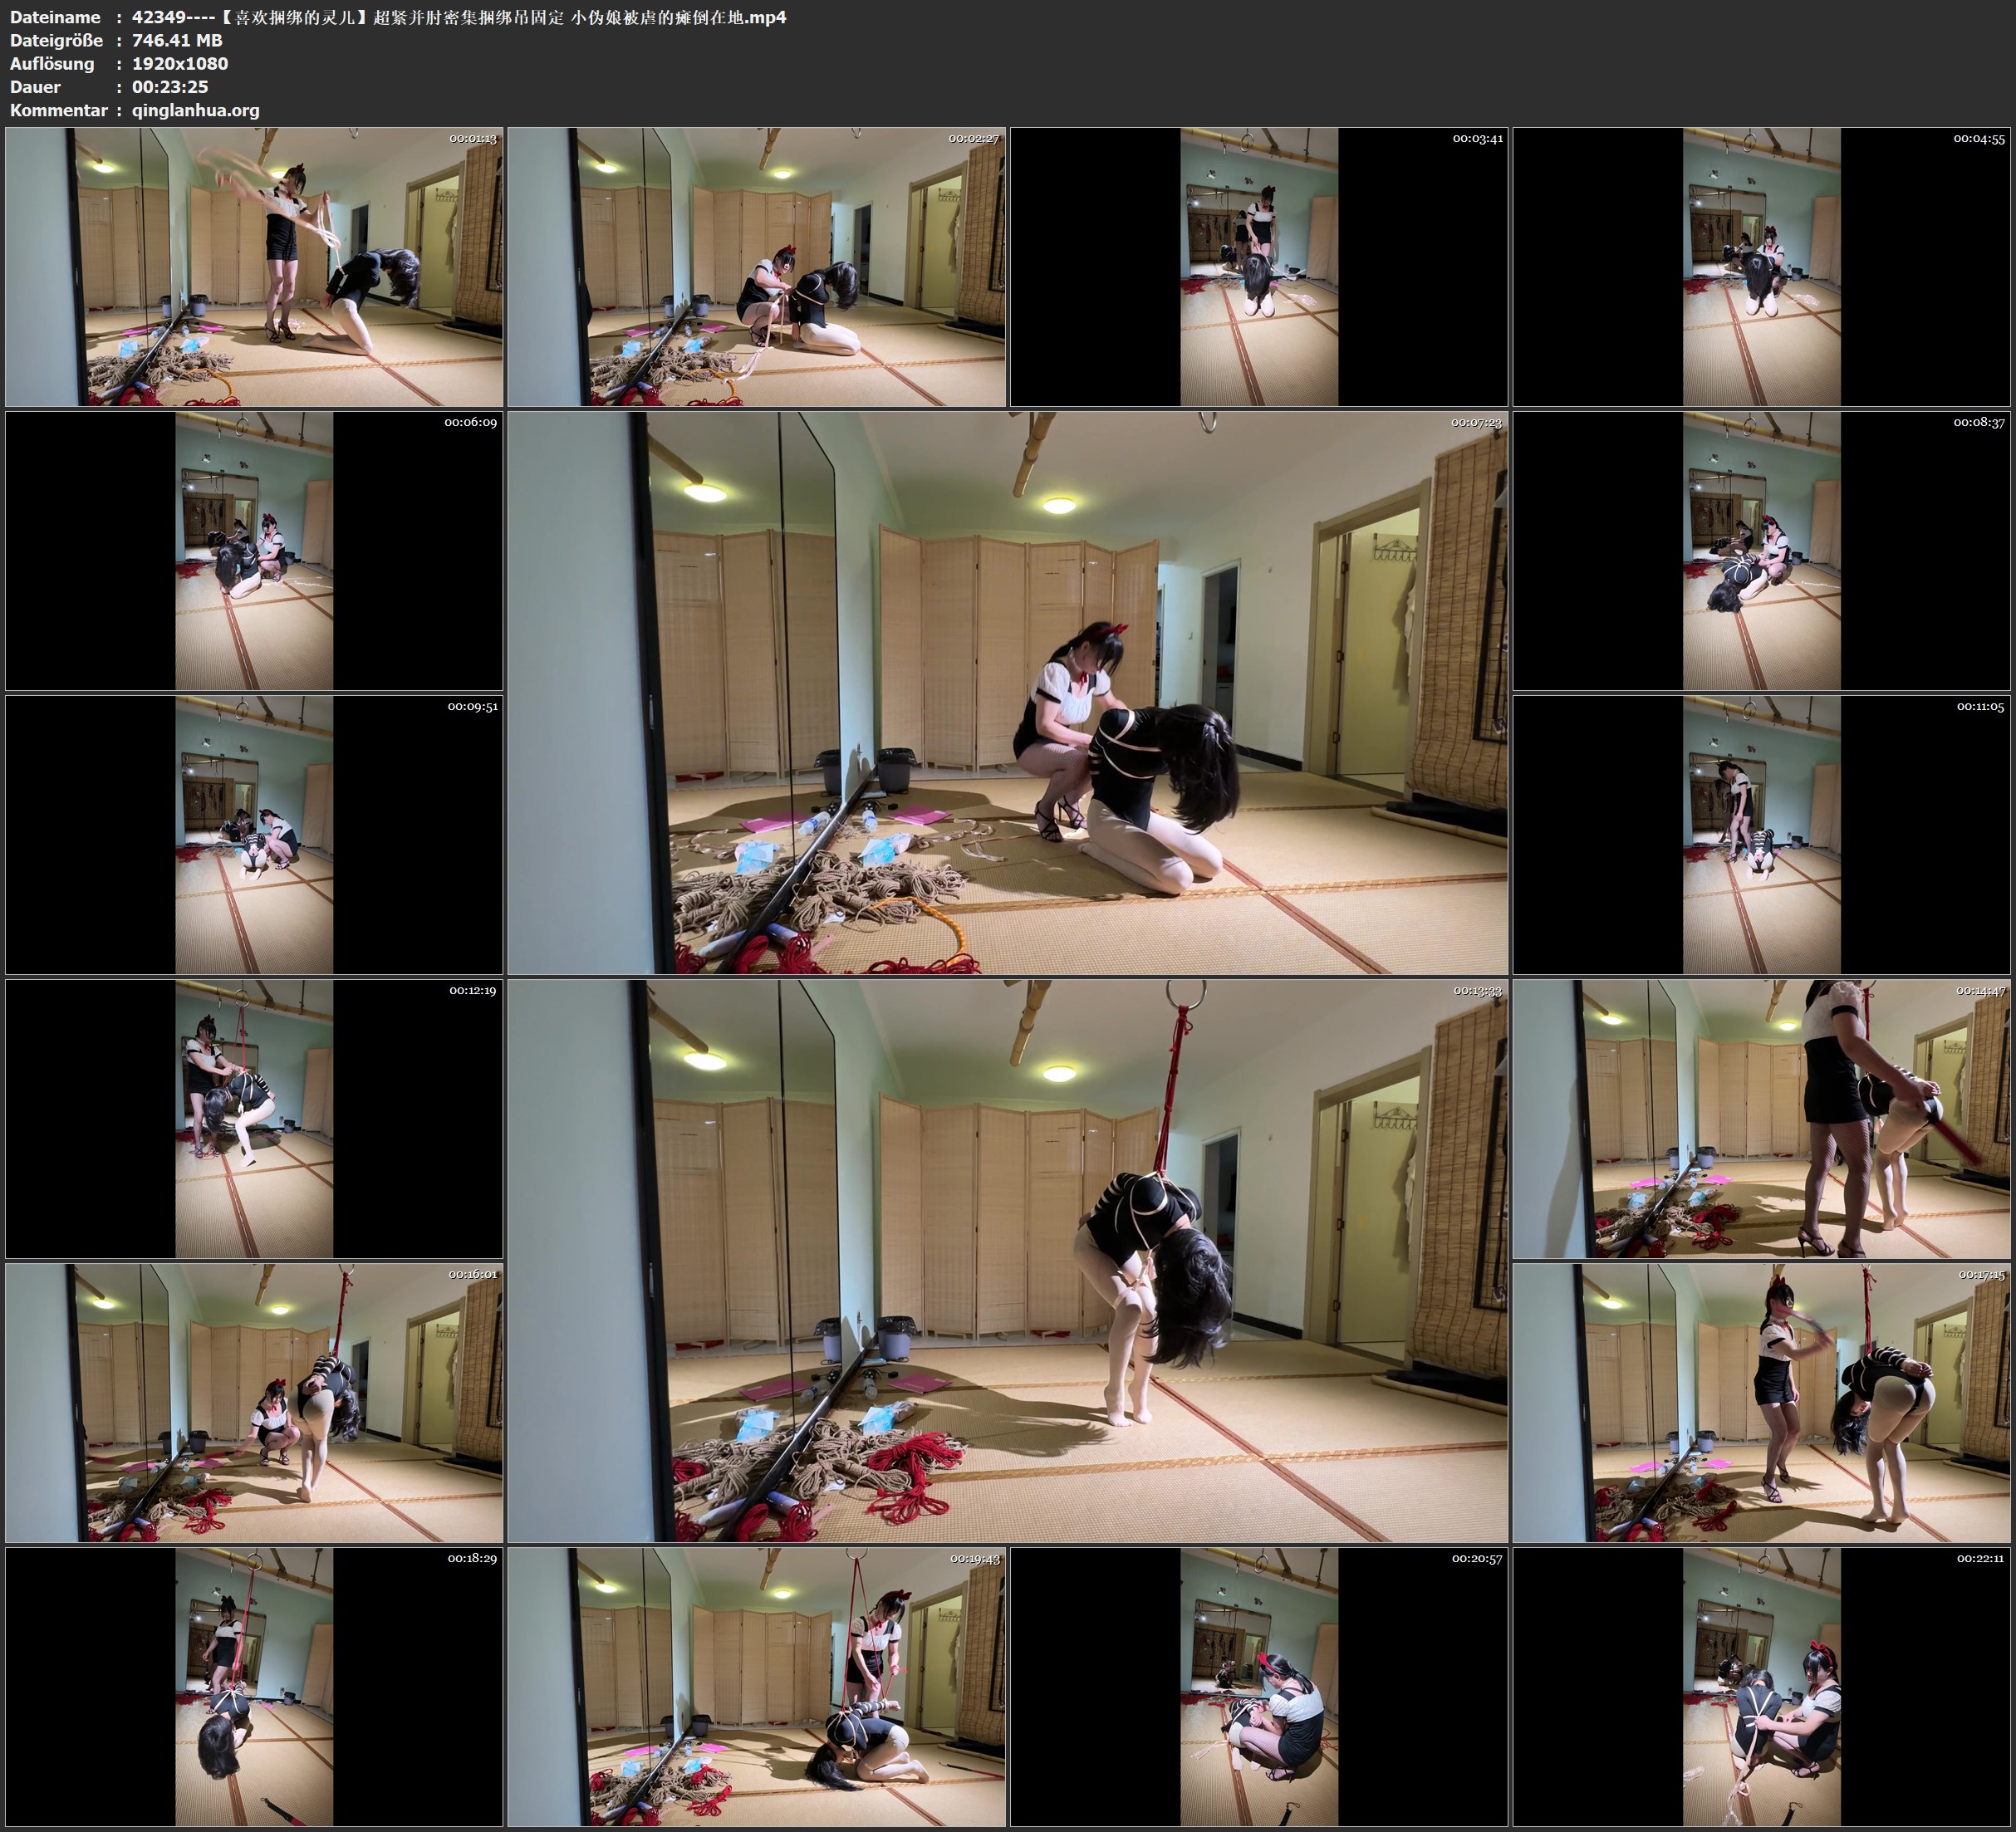Viewport: 2016px width, 1832px height.
Task: Open the frame at 00:16:01
Action: point(254,1403)
